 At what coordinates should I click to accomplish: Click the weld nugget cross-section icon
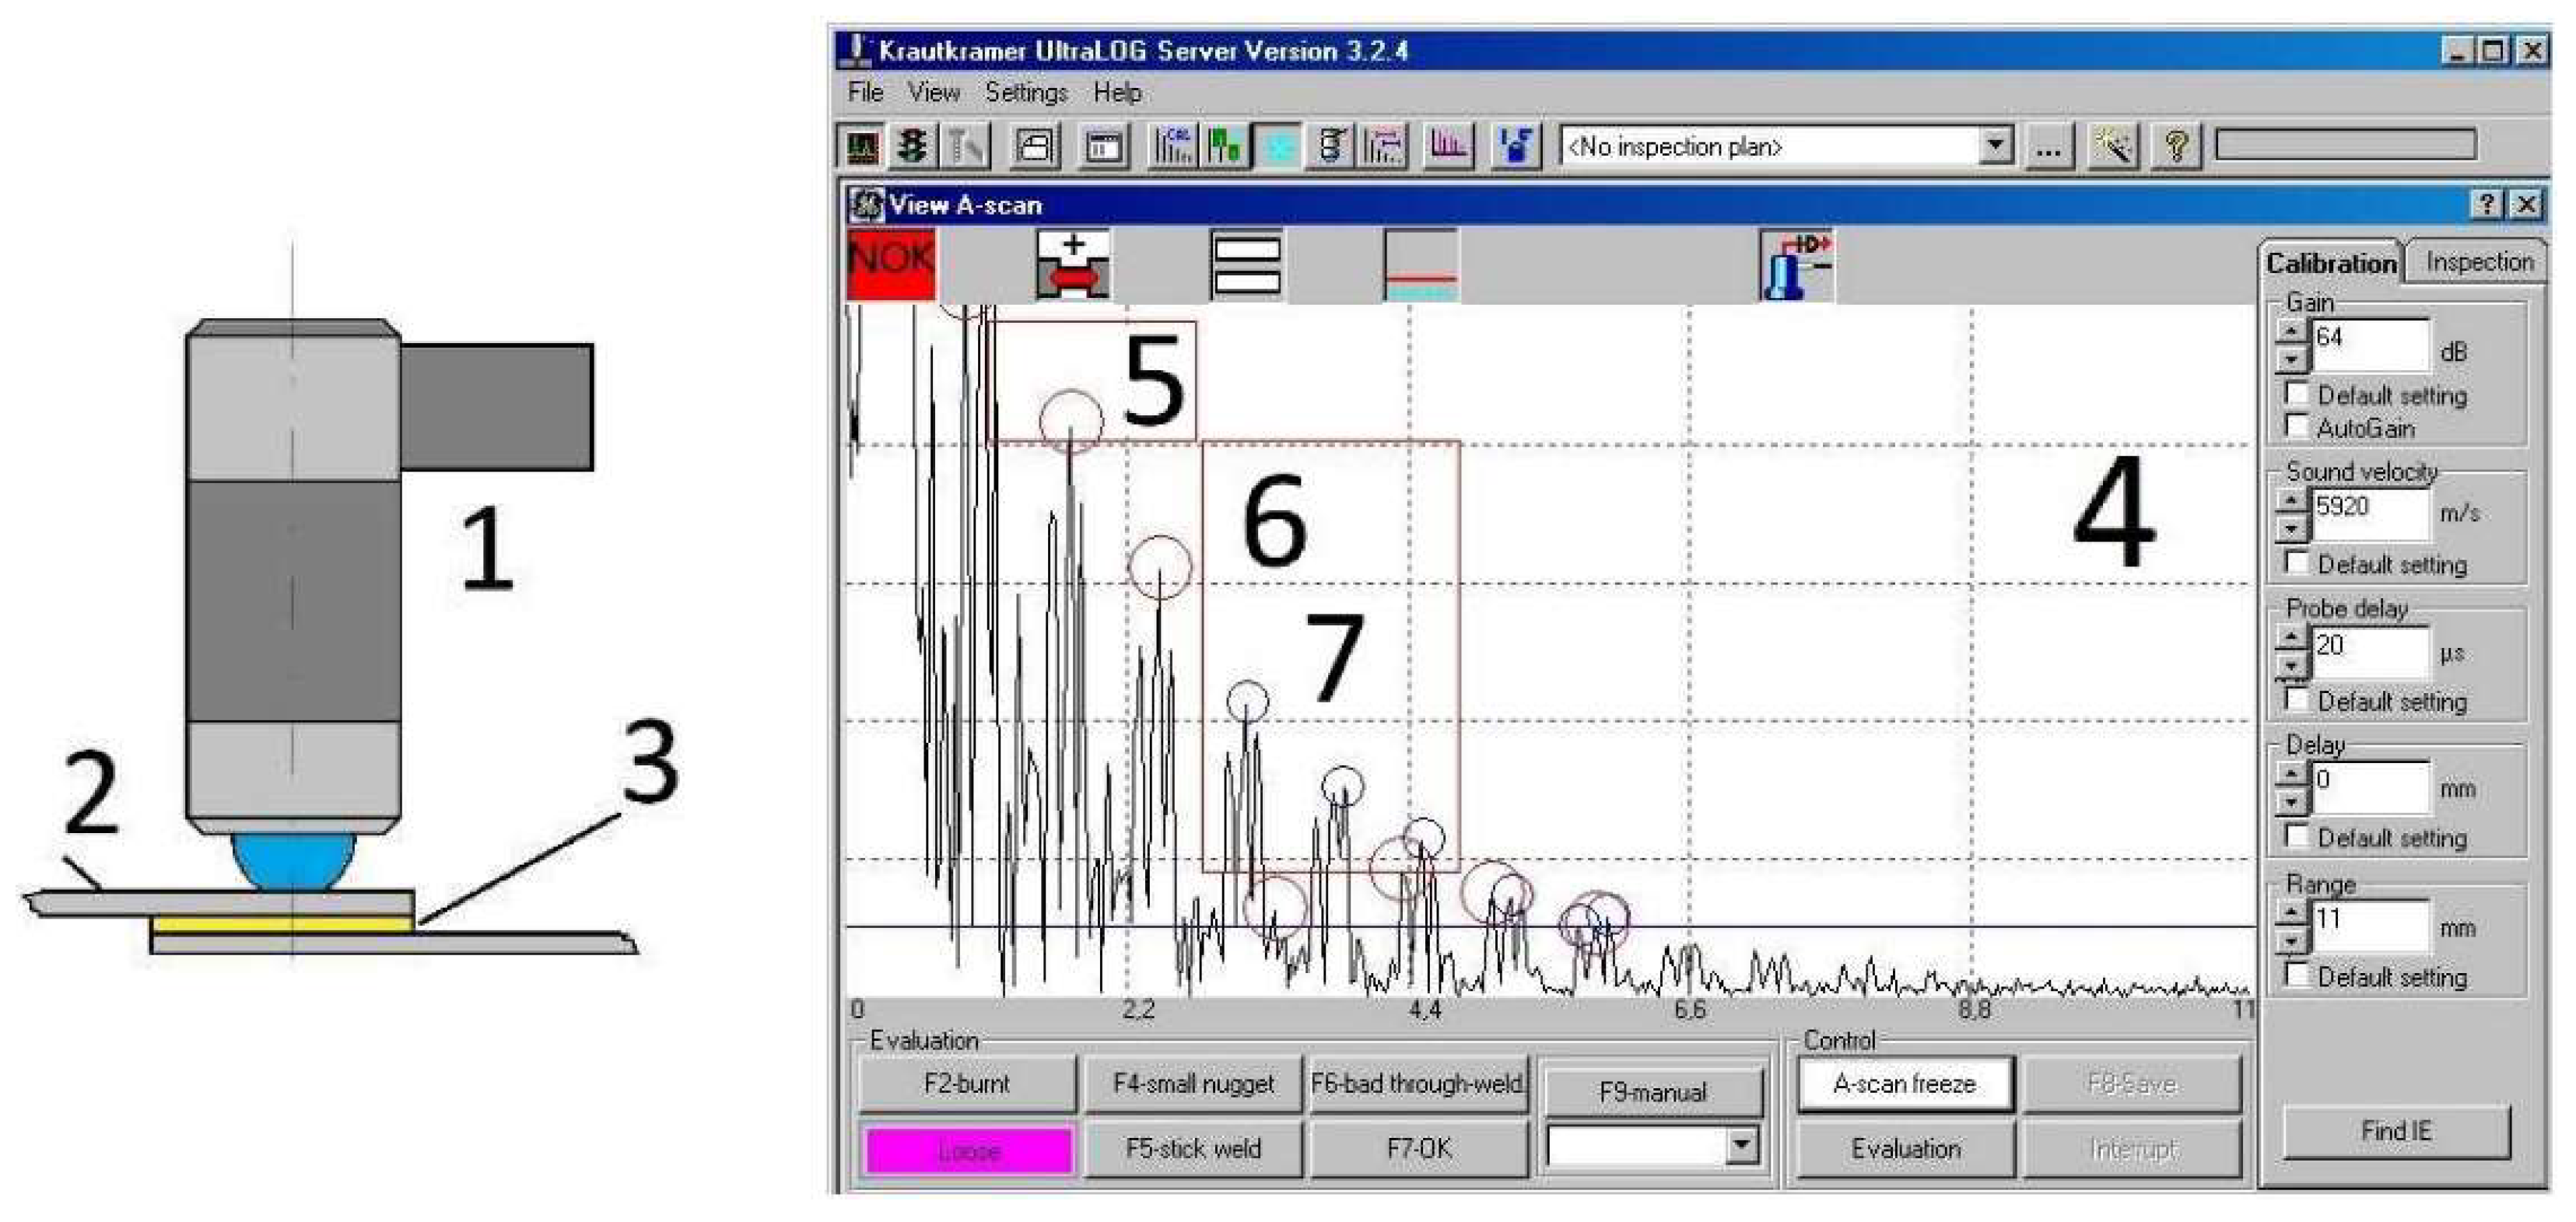click(x=1072, y=264)
